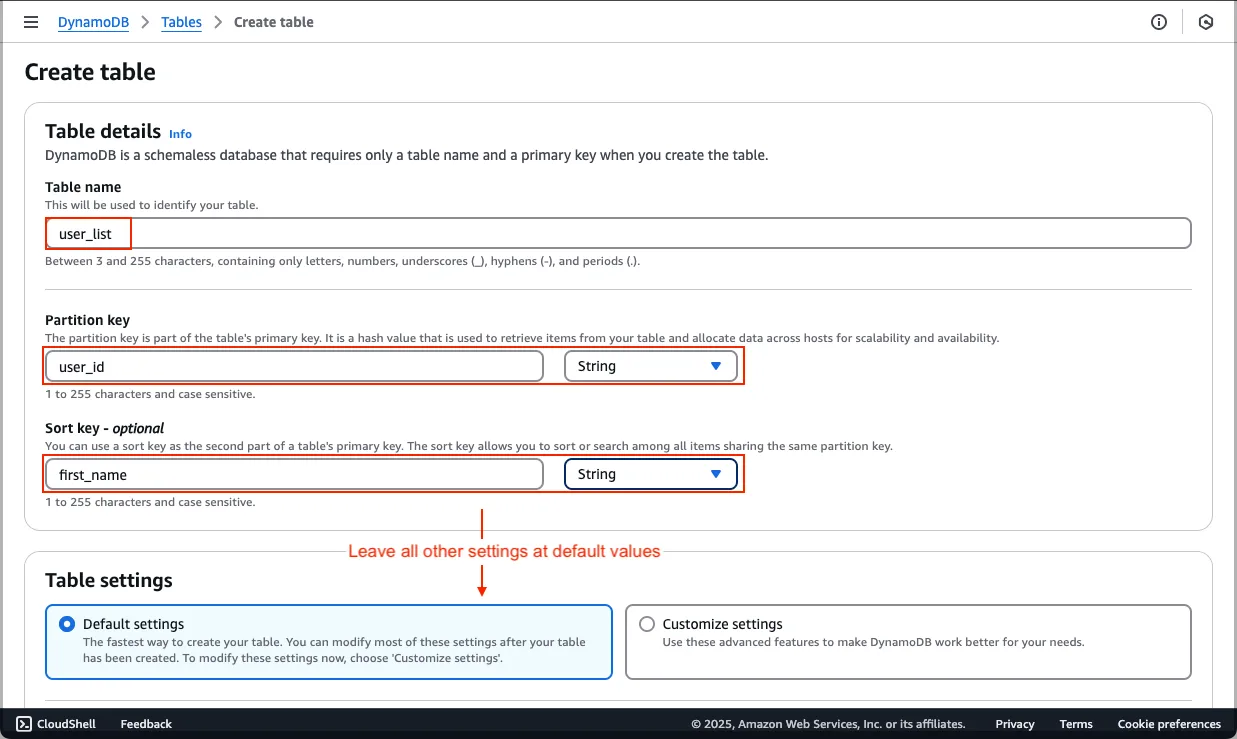Image resolution: width=1237 pixels, height=739 pixels.
Task: Open partition key String type dropdown
Action: pos(650,366)
